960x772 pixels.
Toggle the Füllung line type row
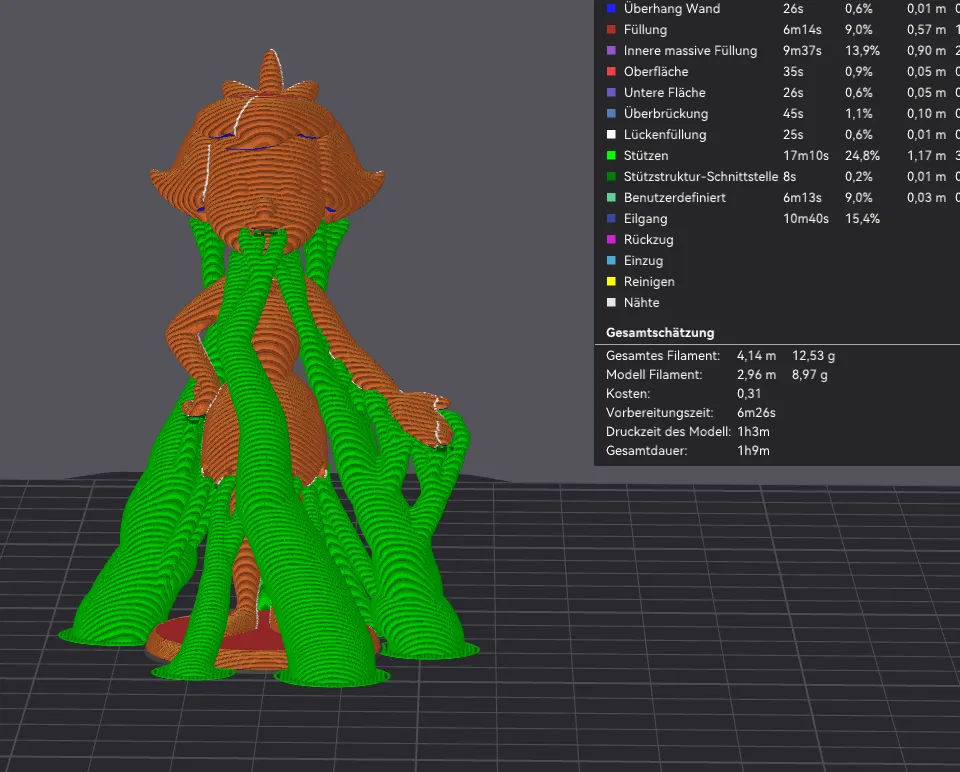click(645, 29)
